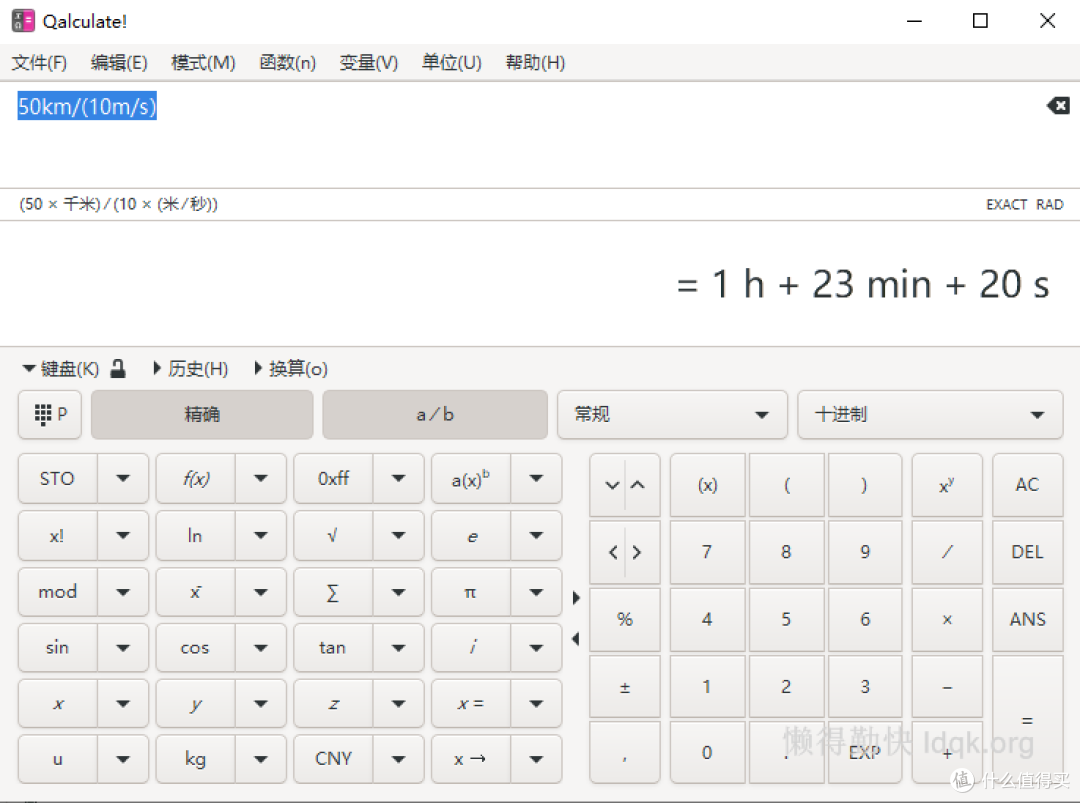Click the equals = button
The height and width of the screenshot is (803, 1080).
[1027, 720]
